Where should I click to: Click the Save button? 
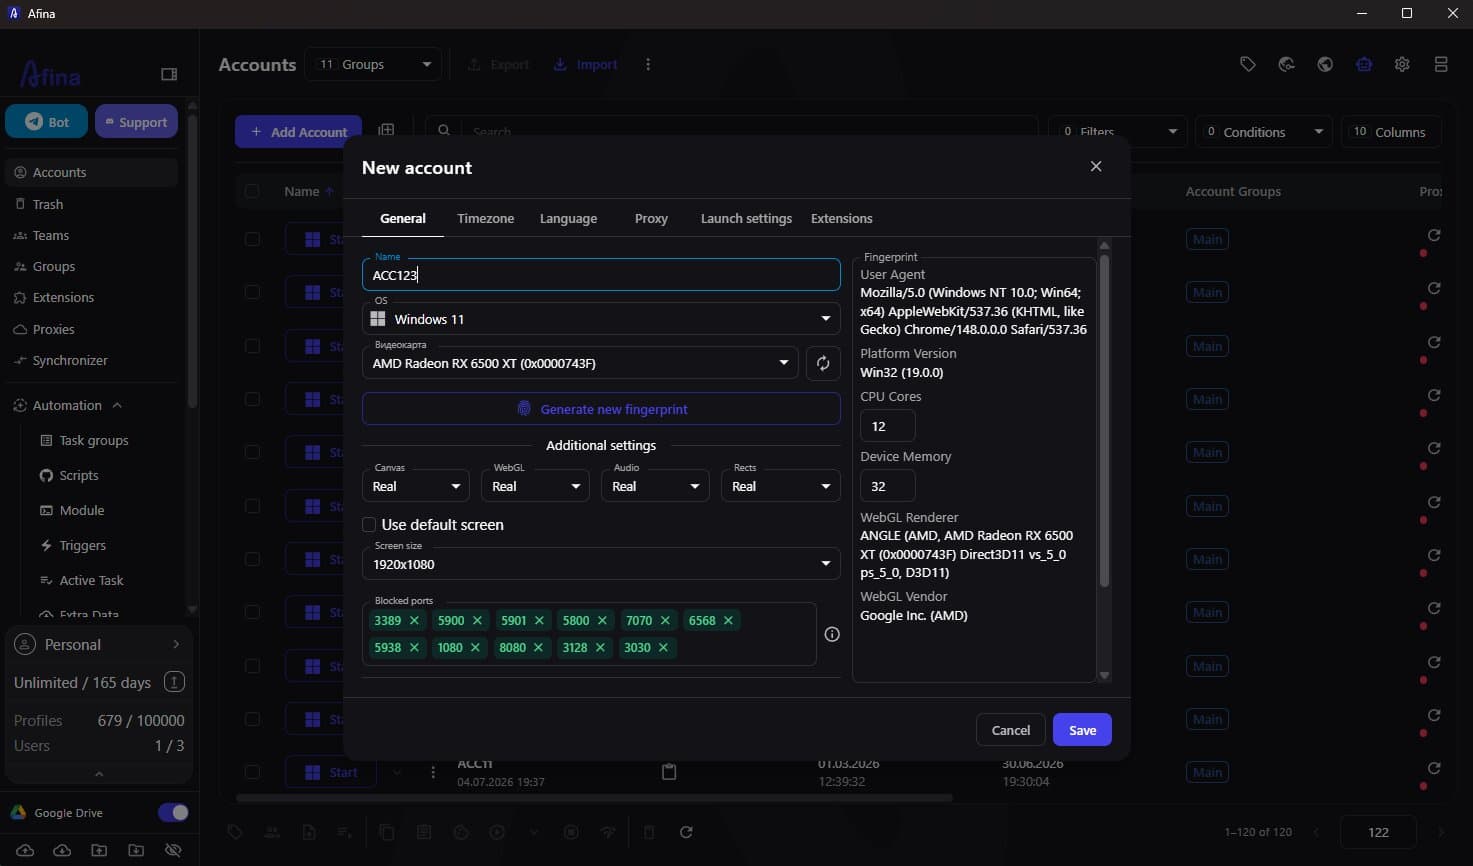coord(1082,730)
